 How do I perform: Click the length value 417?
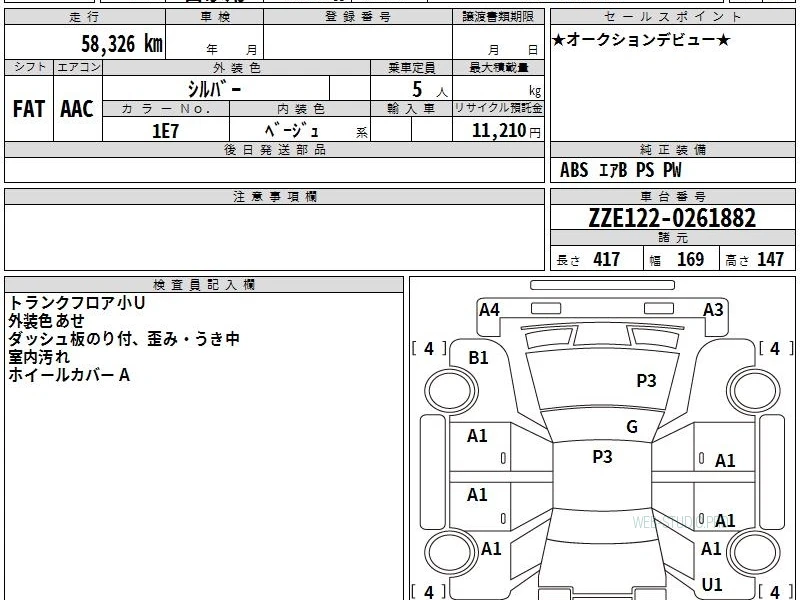click(x=607, y=259)
